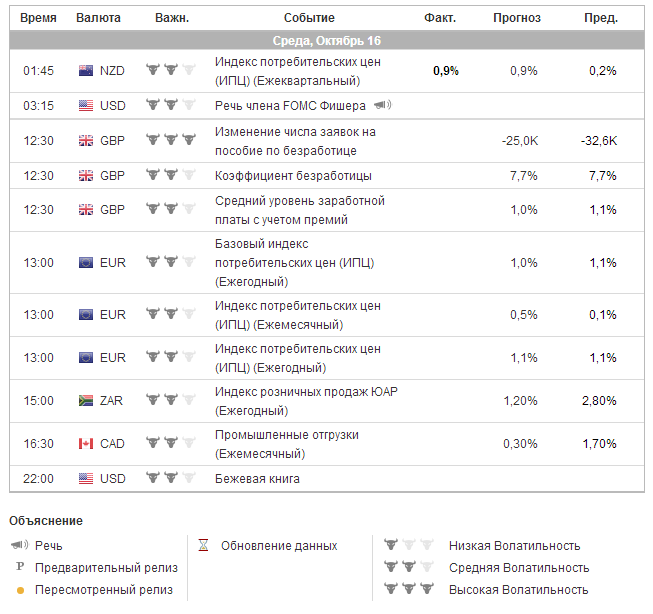
Task: Click the "Событие" column header
Action: (309, 18)
